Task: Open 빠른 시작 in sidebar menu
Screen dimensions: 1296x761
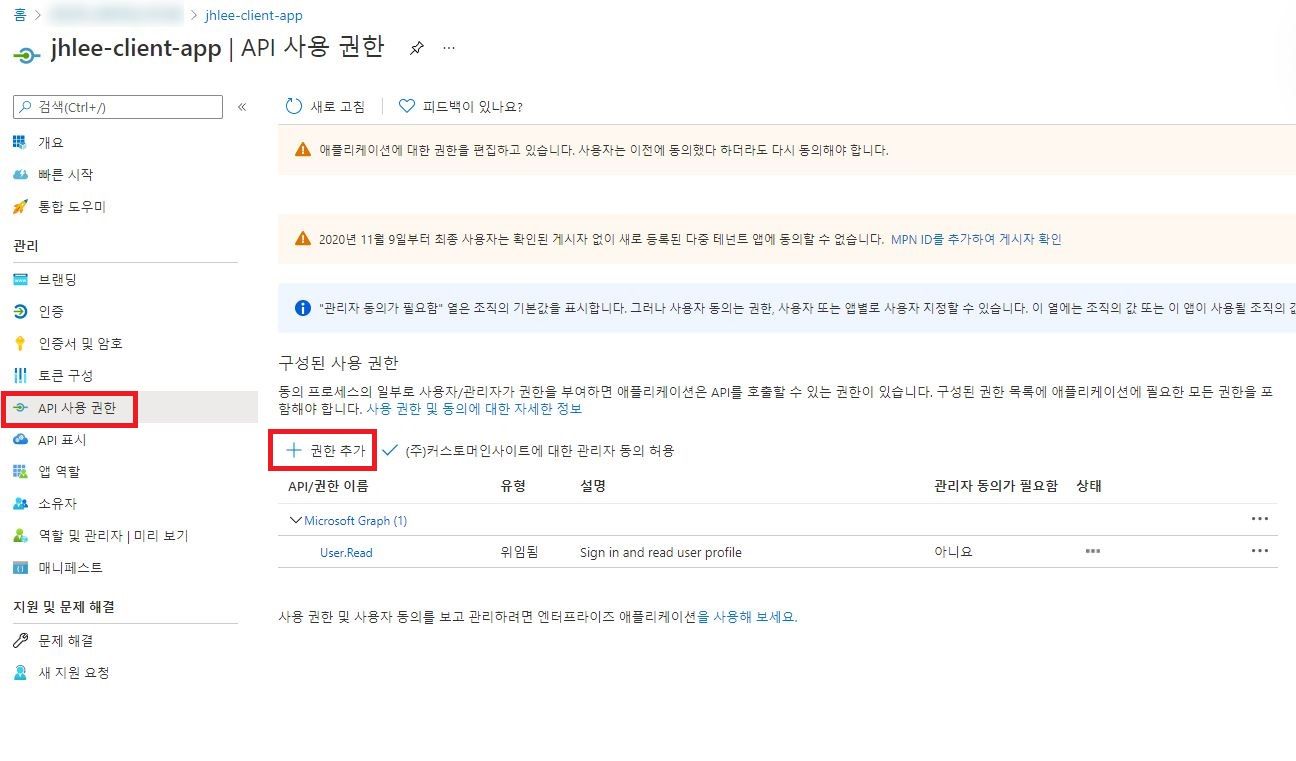Action: [x=65, y=174]
